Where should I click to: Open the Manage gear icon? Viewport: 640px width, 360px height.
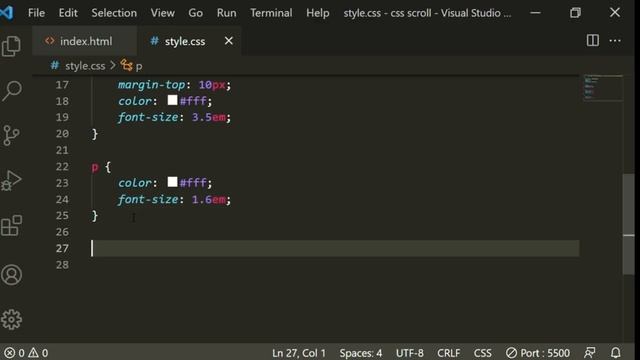pos(11,319)
